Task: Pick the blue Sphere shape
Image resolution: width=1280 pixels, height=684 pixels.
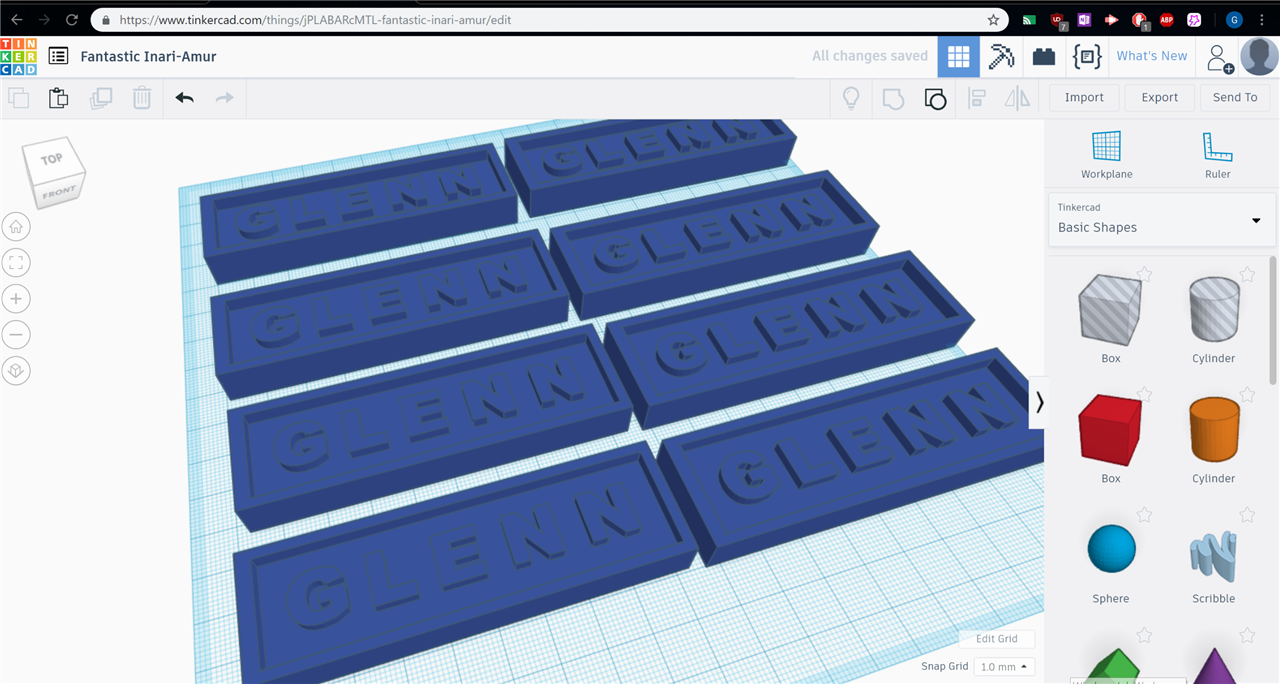Action: coord(1111,549)
